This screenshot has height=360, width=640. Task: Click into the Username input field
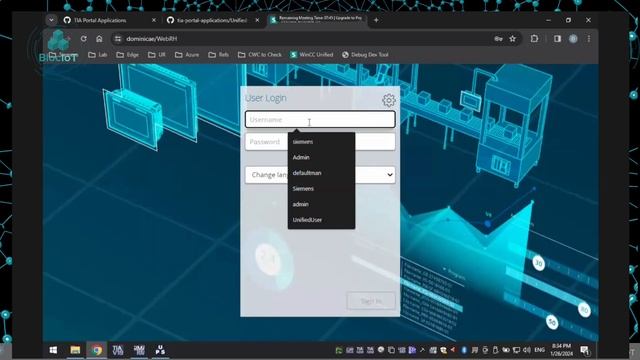tap(320, 120)
